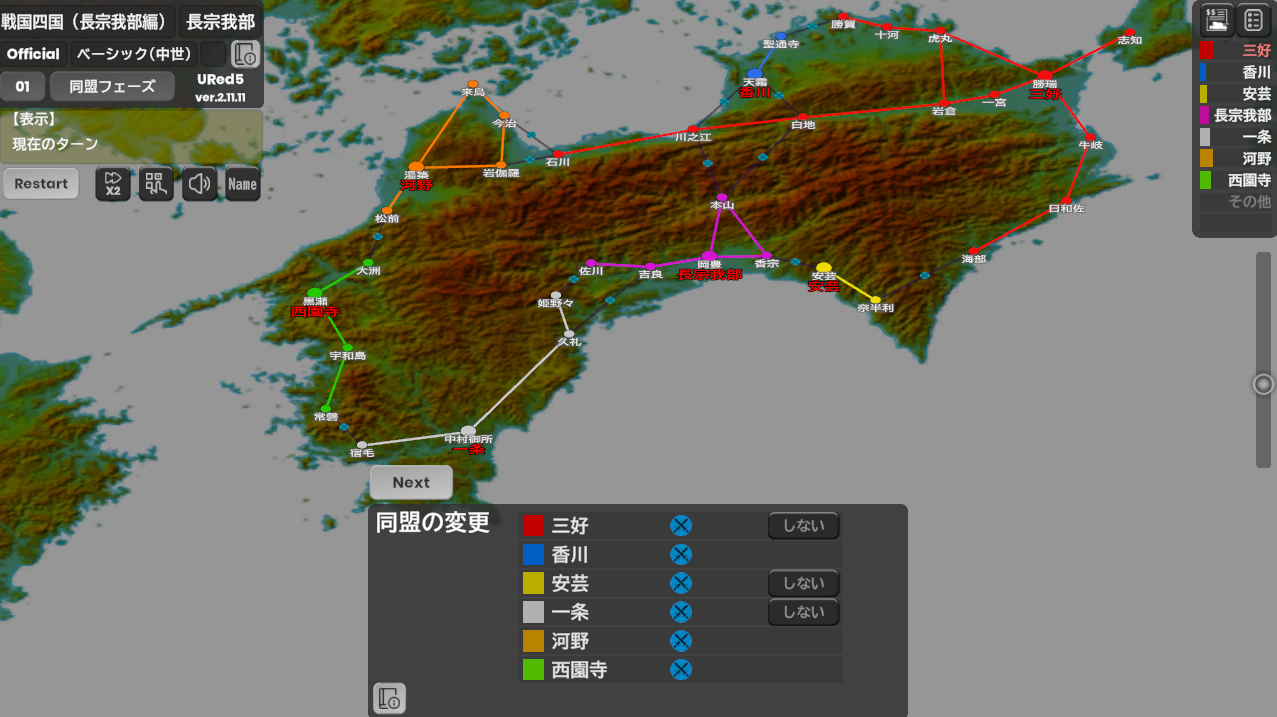Click the Next button
This screenshot has height=717, width=1277.
pyautogui.click(x=411, y=482)
